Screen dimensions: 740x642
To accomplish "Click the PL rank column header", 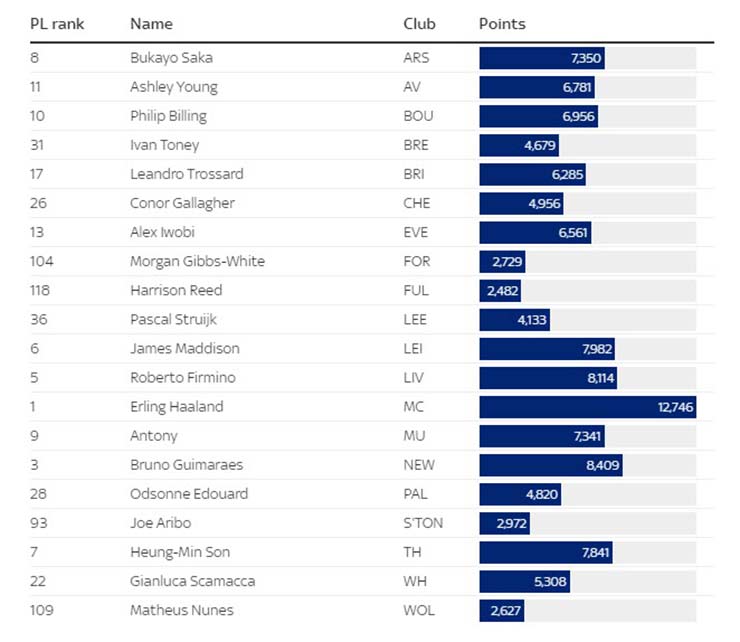I will (x=57, y=24).
